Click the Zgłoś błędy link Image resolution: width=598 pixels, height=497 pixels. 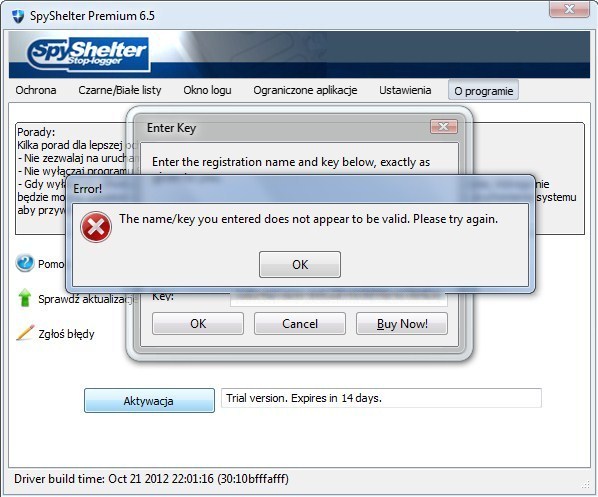(x=66, y=334)
